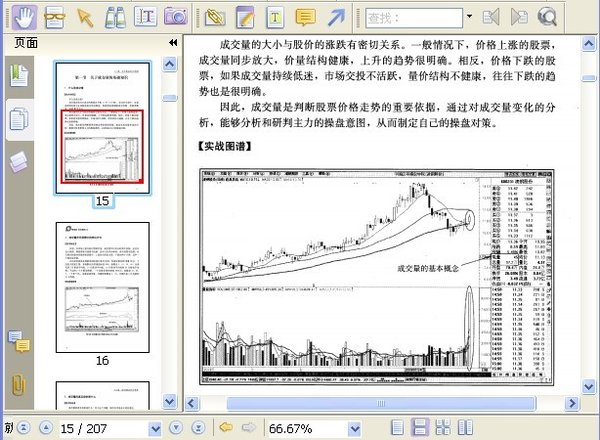This screenshot has width=600, height=440.
Task: Switch to the pages thumbnails tab
Action: pos(19,119)
